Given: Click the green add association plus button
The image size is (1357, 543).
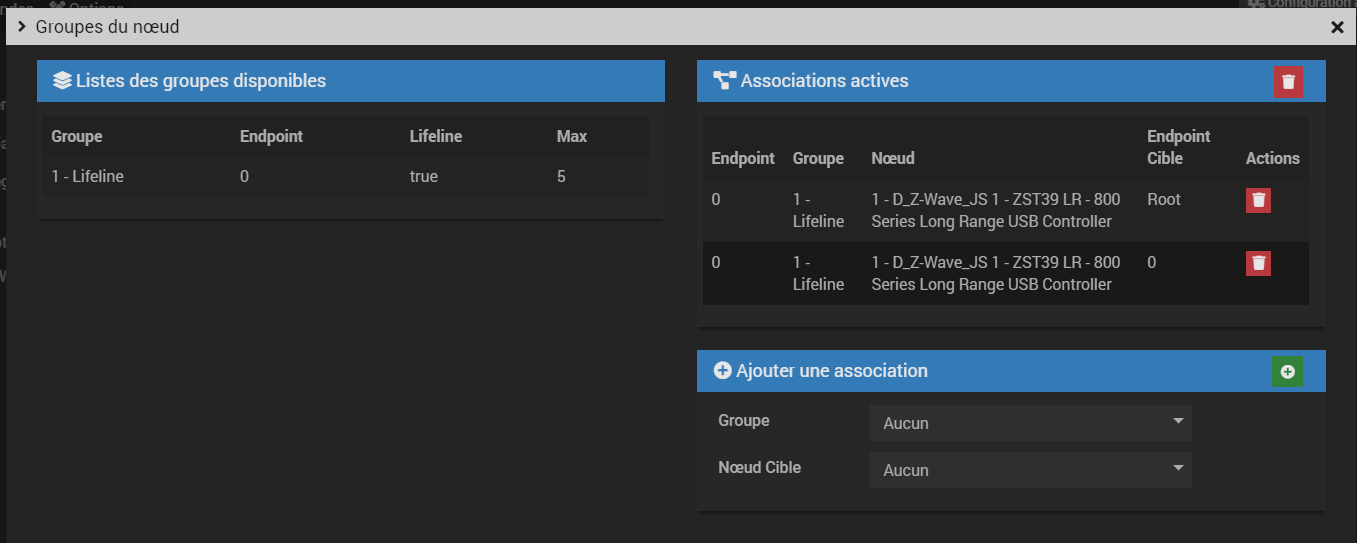Looking at the screenshot, I should pyautogui.click(x=1287, y=372).
